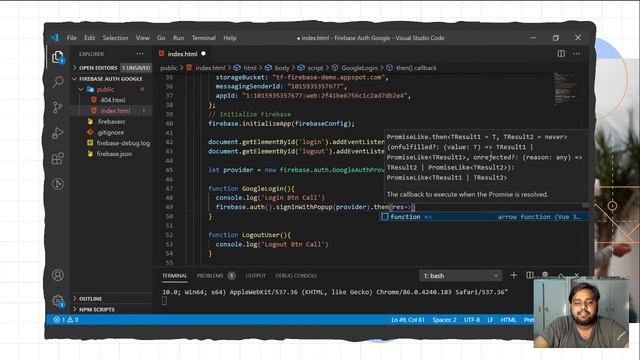Open the View menu
This screenshot has height=360, width=640.
(142, 38)
